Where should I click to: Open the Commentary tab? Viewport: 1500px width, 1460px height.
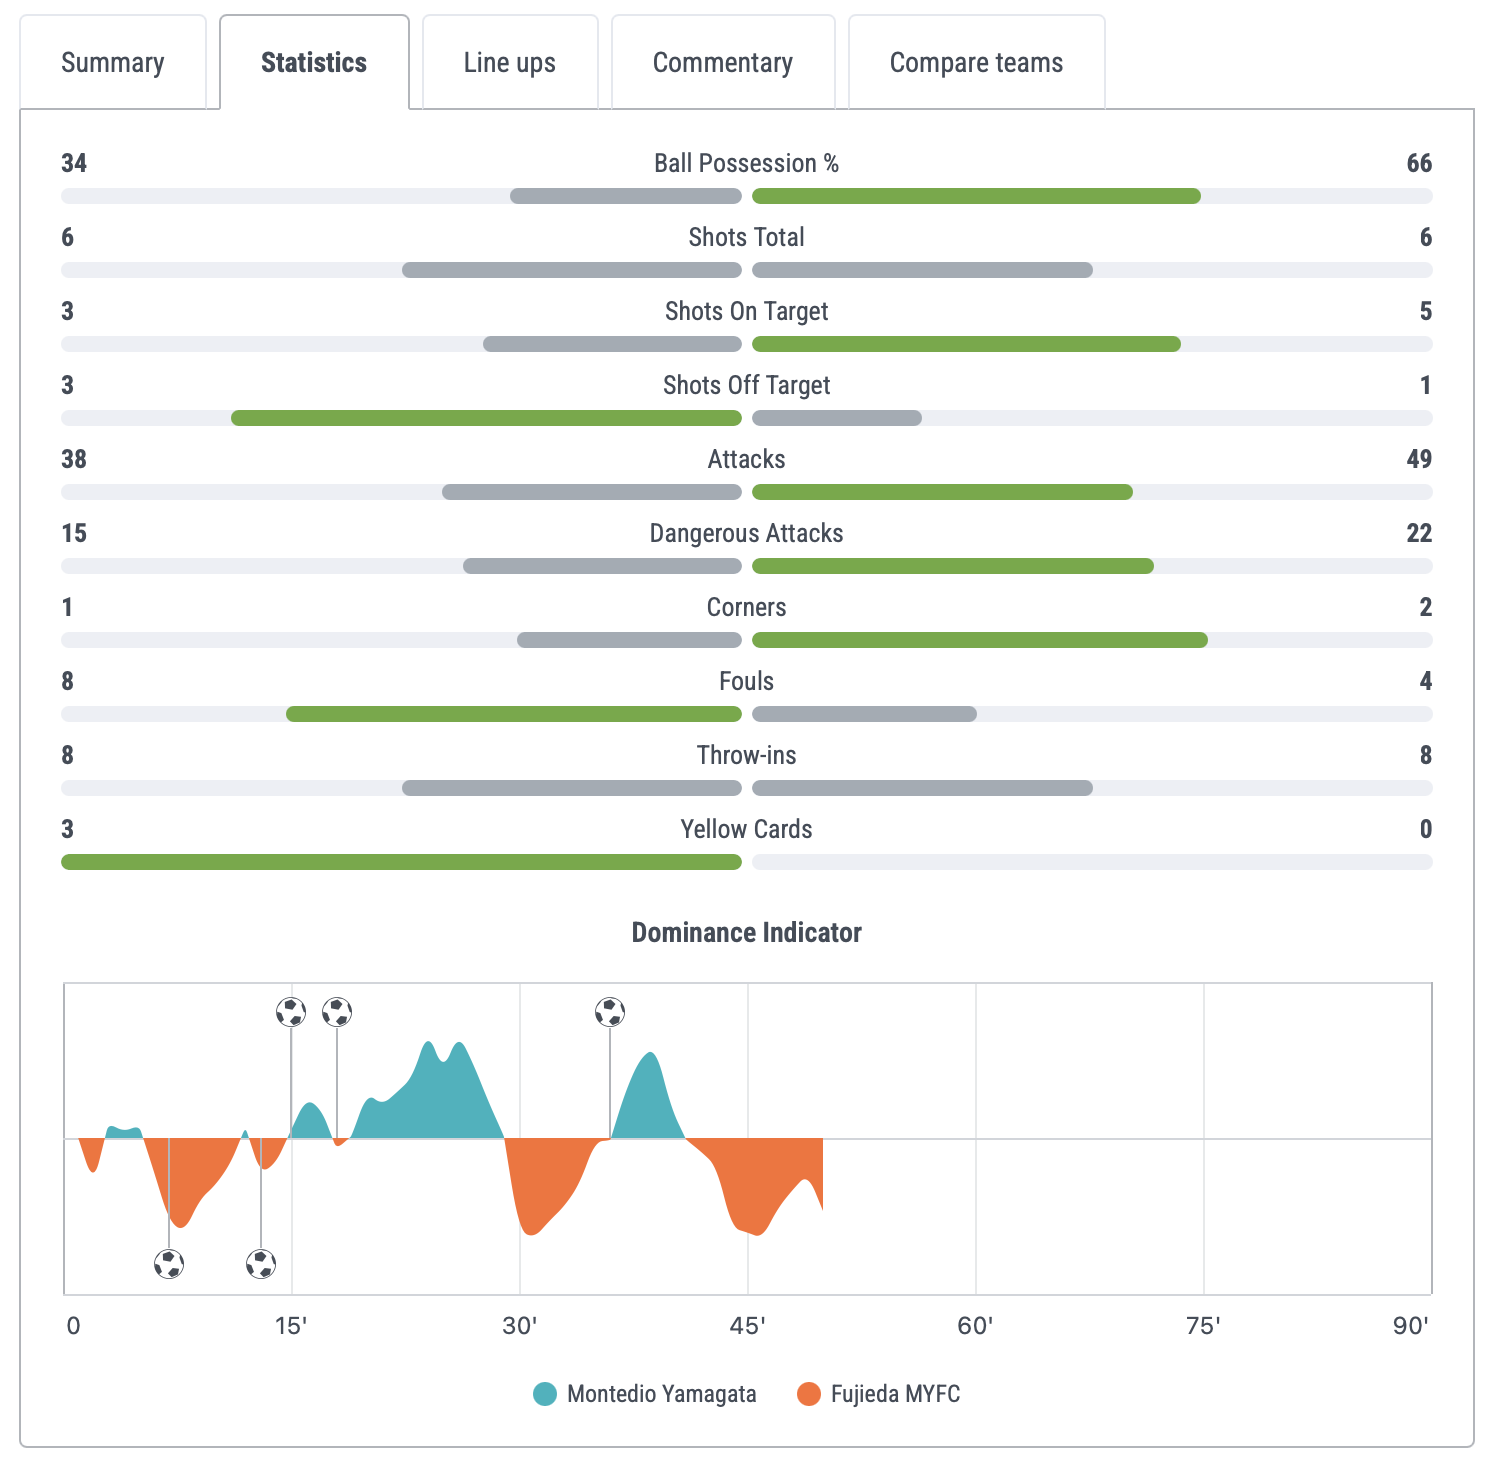coord(723,62)
